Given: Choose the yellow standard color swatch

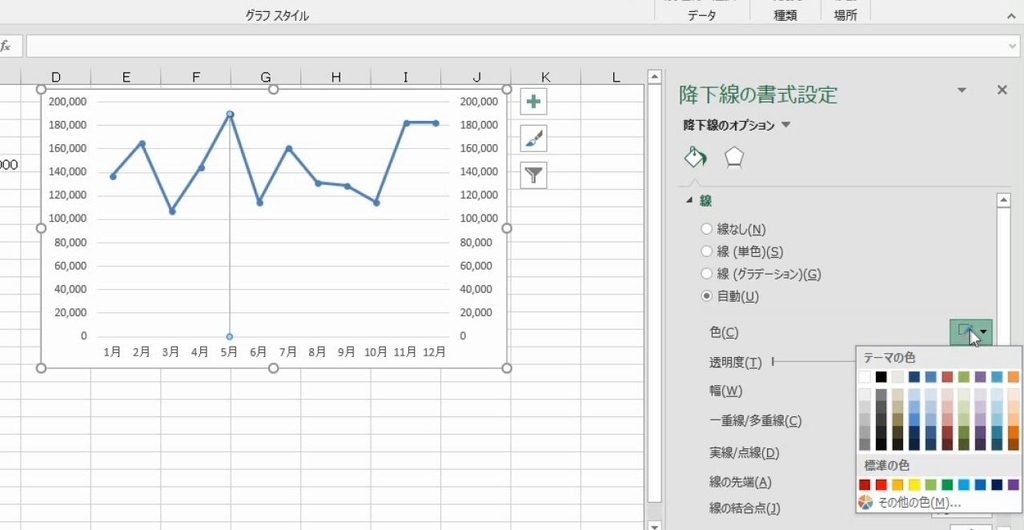Looking at the screenshot, I should click(x=914, y=484).
